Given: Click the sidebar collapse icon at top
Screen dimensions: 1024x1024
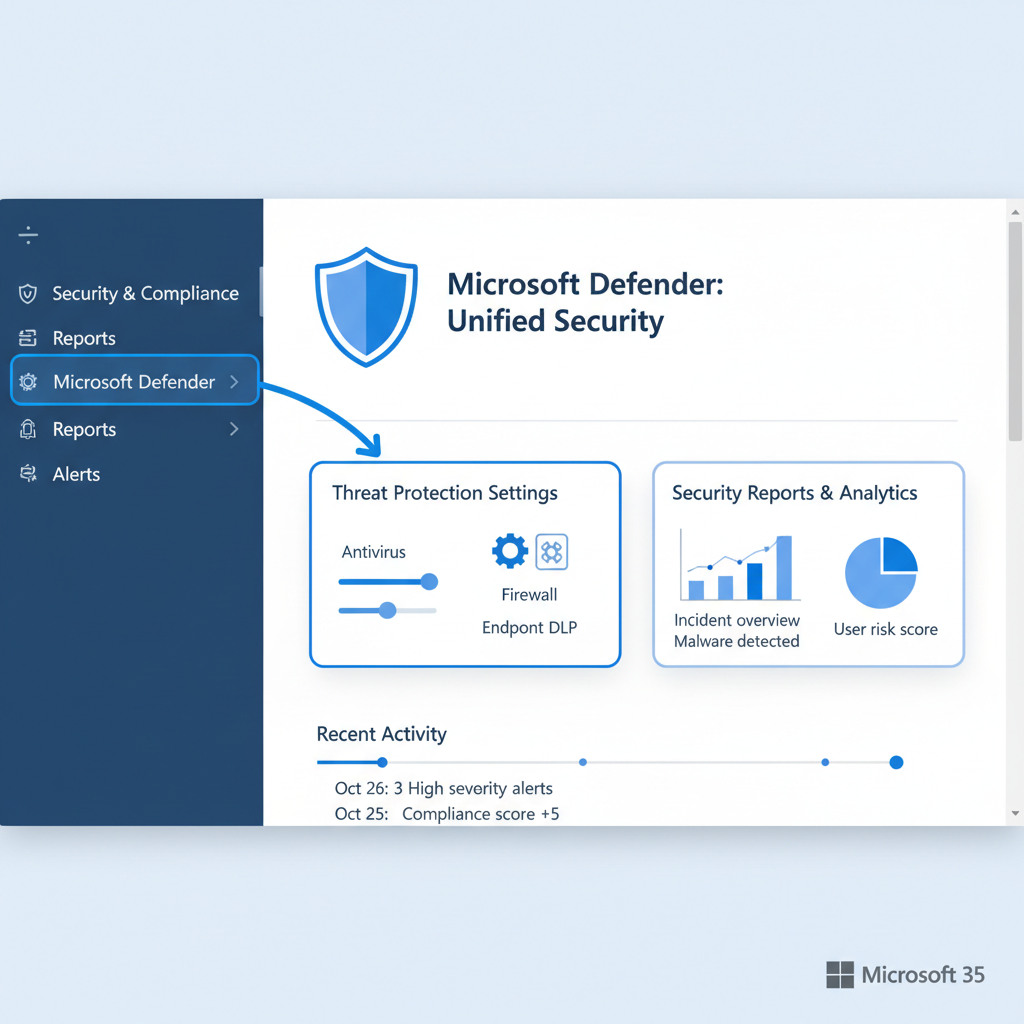Looking at the screenshot, I should 28,234.
